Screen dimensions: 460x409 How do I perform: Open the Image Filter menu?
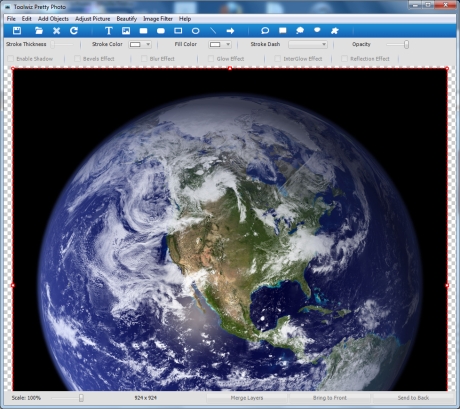click(158, 19)
